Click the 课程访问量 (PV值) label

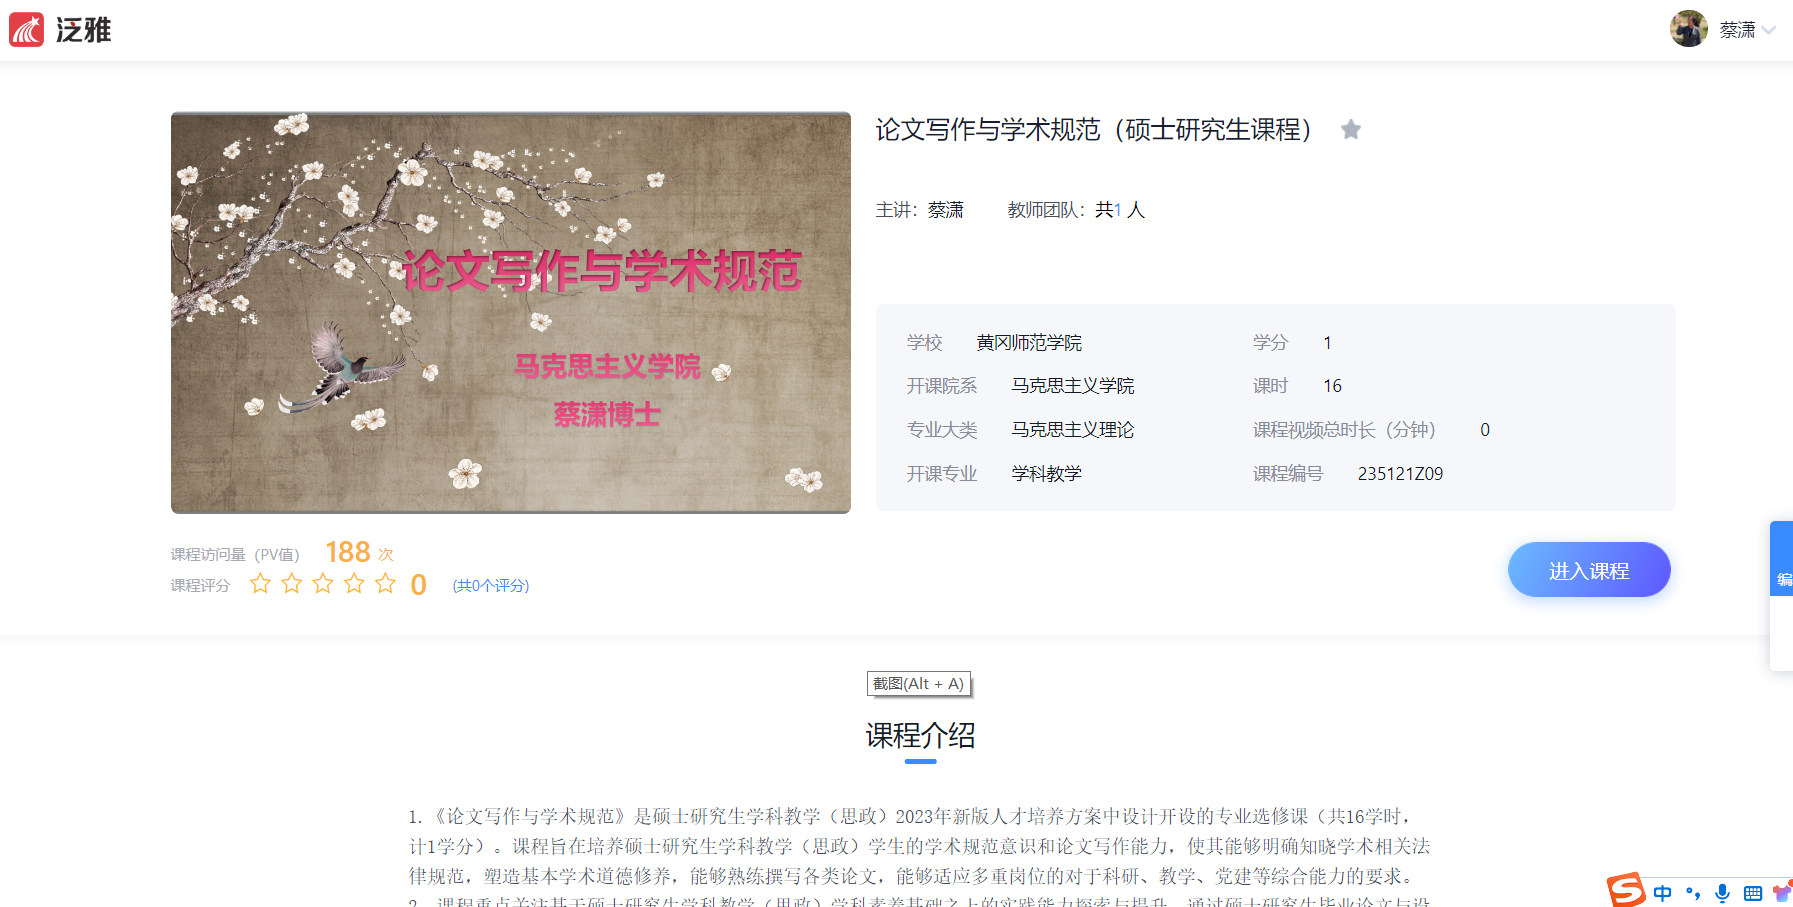tap(235, 555)
